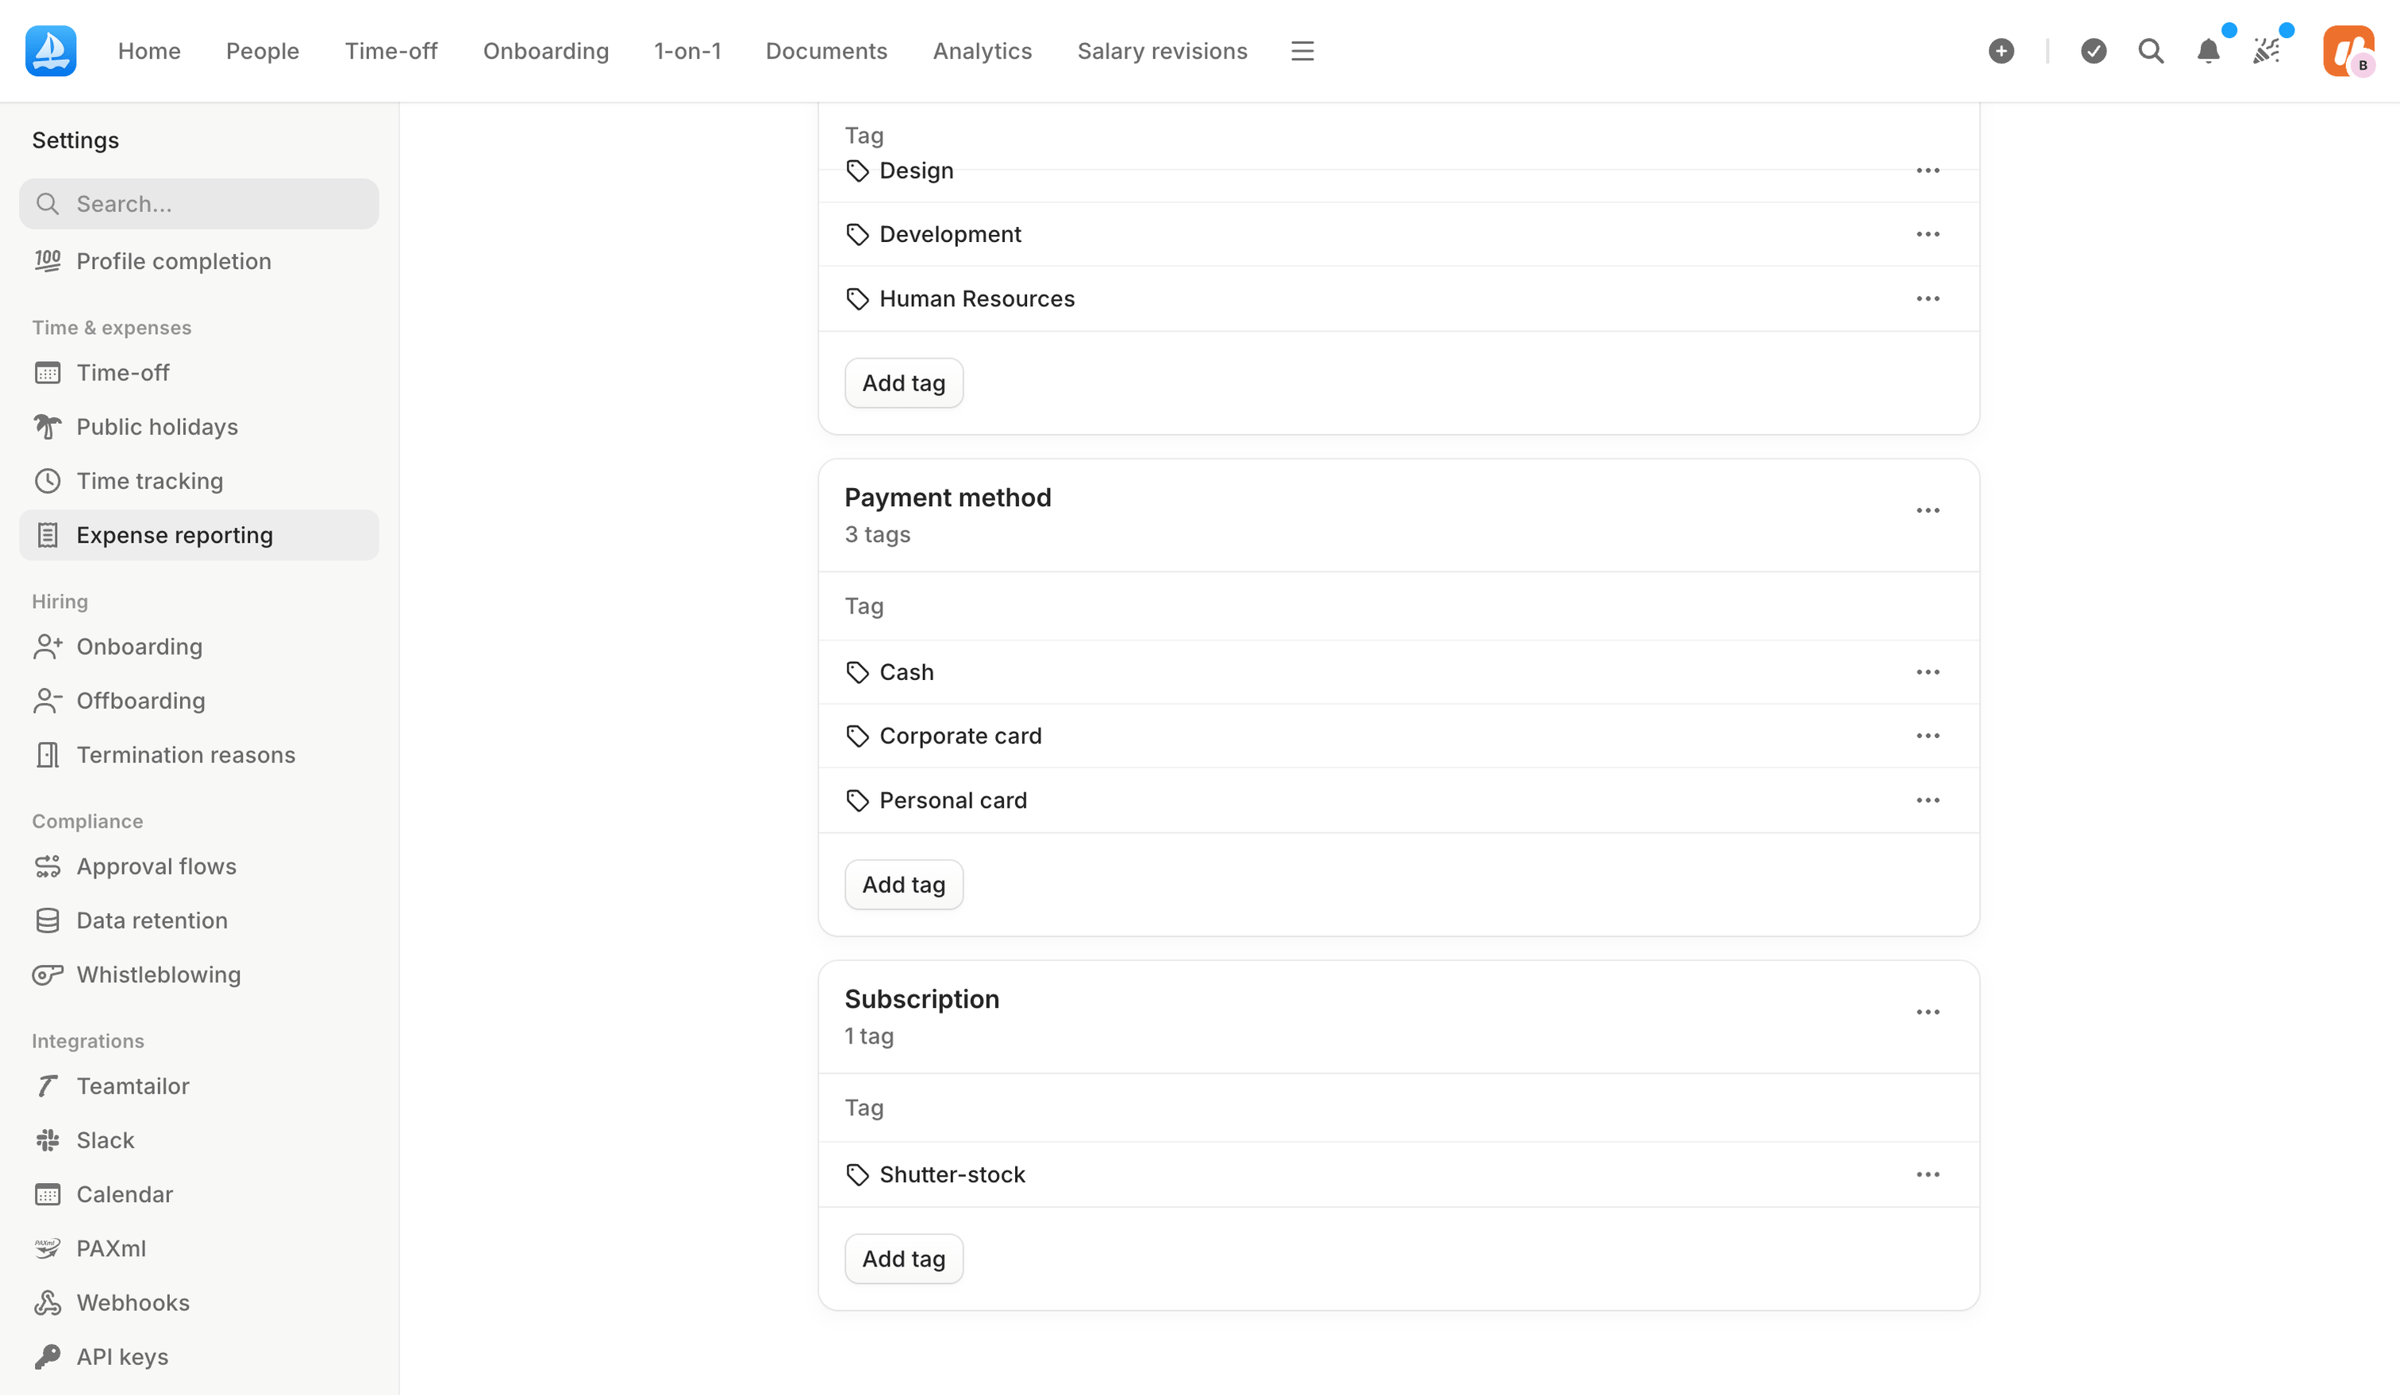The height and width of the screenshot is (1395, 2400).
Task: Click the Payment method heading
Action: tap(947, 498)
